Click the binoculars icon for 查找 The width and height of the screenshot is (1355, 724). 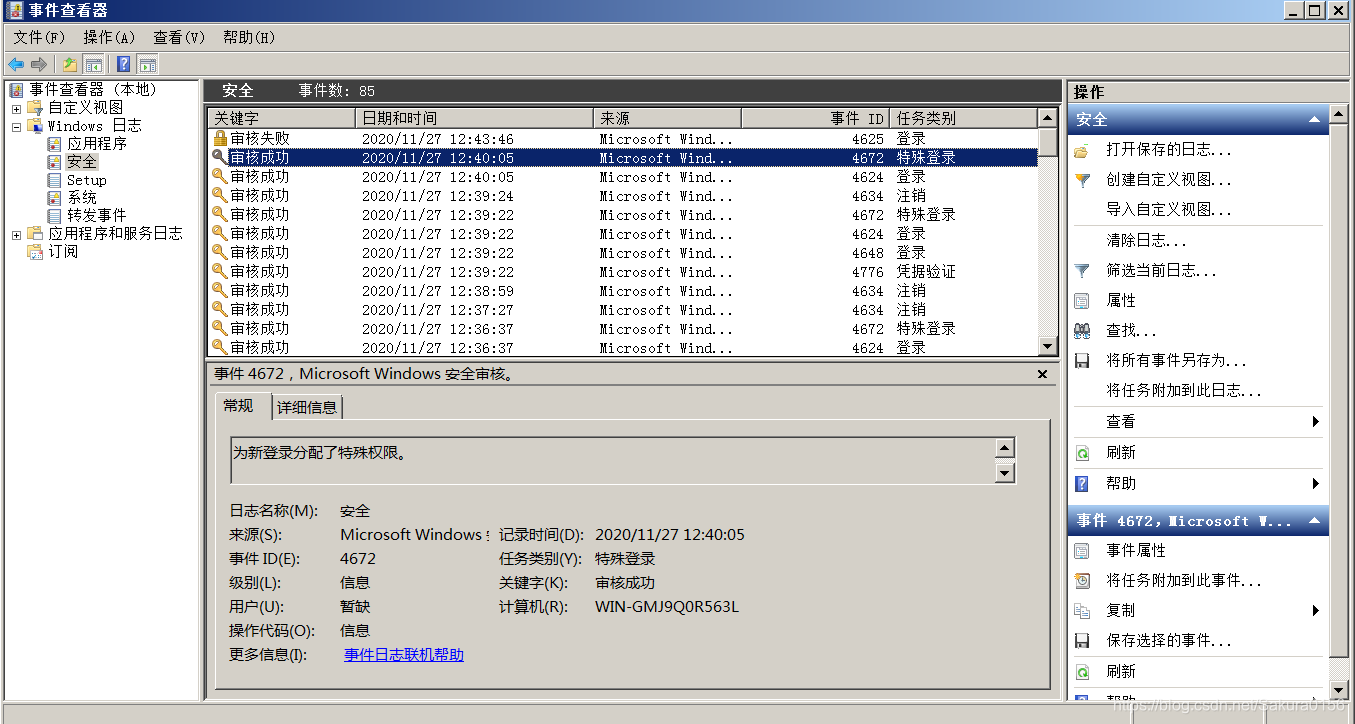1082,330
